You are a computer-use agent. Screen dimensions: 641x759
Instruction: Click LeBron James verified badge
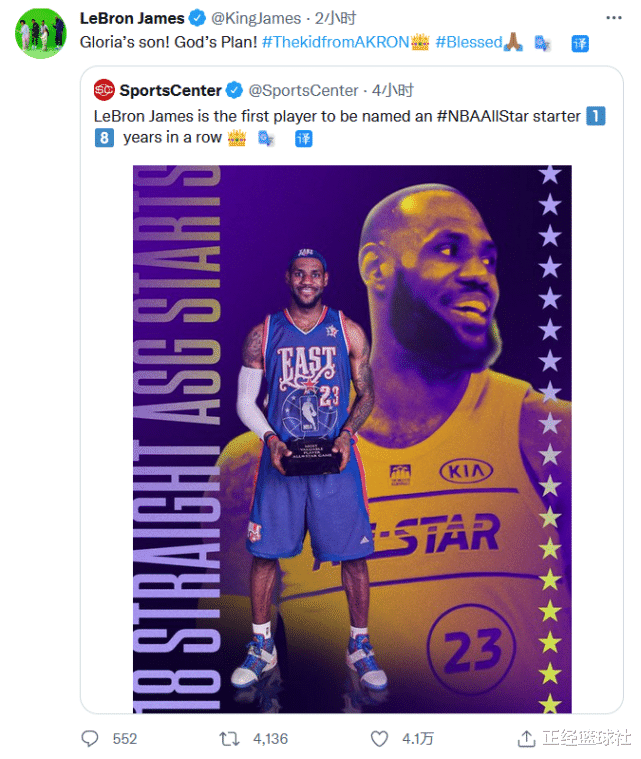197,18
